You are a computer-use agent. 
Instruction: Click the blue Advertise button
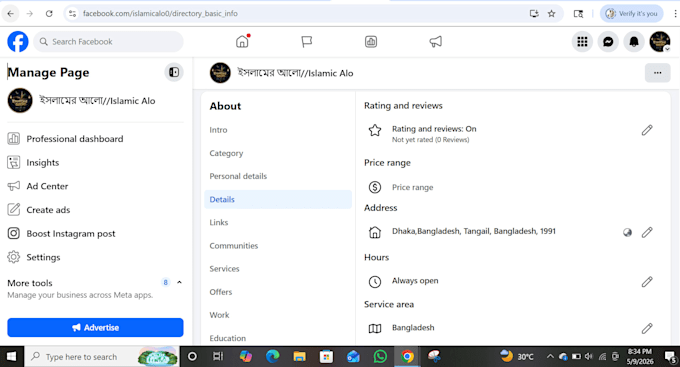(x=95, y=328)
